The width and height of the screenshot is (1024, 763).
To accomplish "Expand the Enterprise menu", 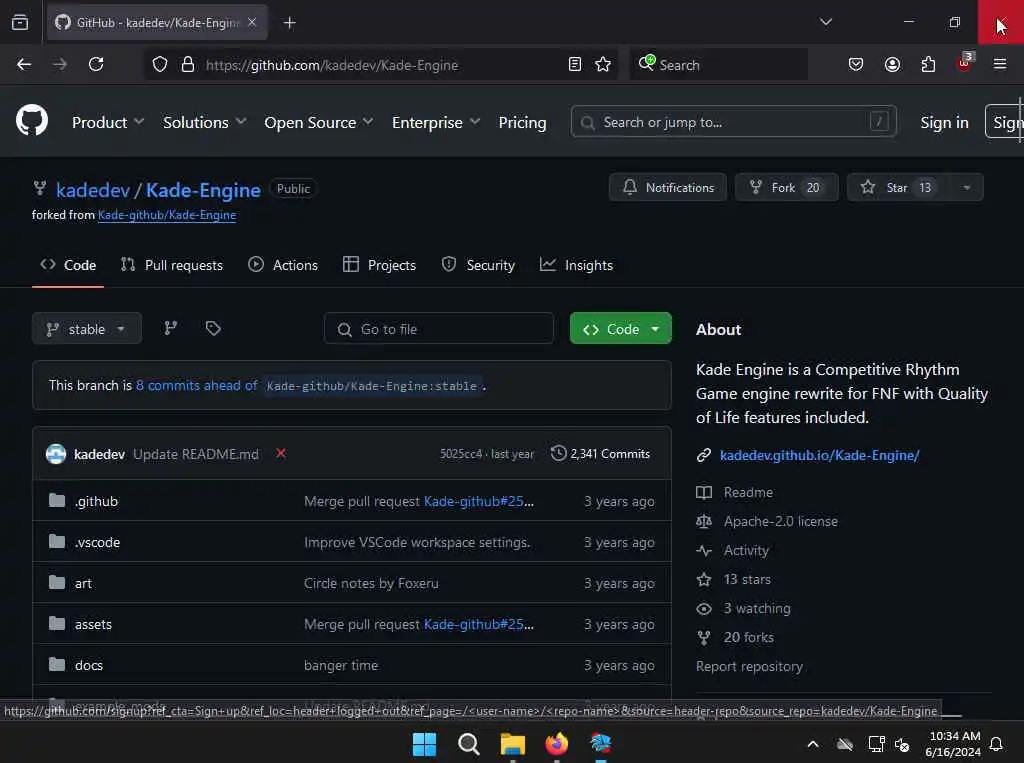I will click(x=436, y=122).
